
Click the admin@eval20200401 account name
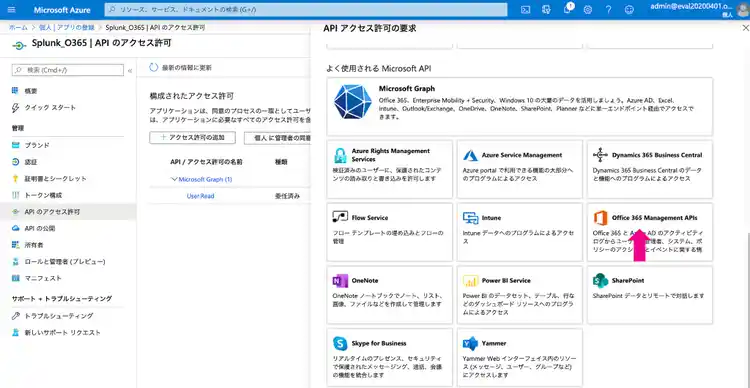click(x=692, y=6)
